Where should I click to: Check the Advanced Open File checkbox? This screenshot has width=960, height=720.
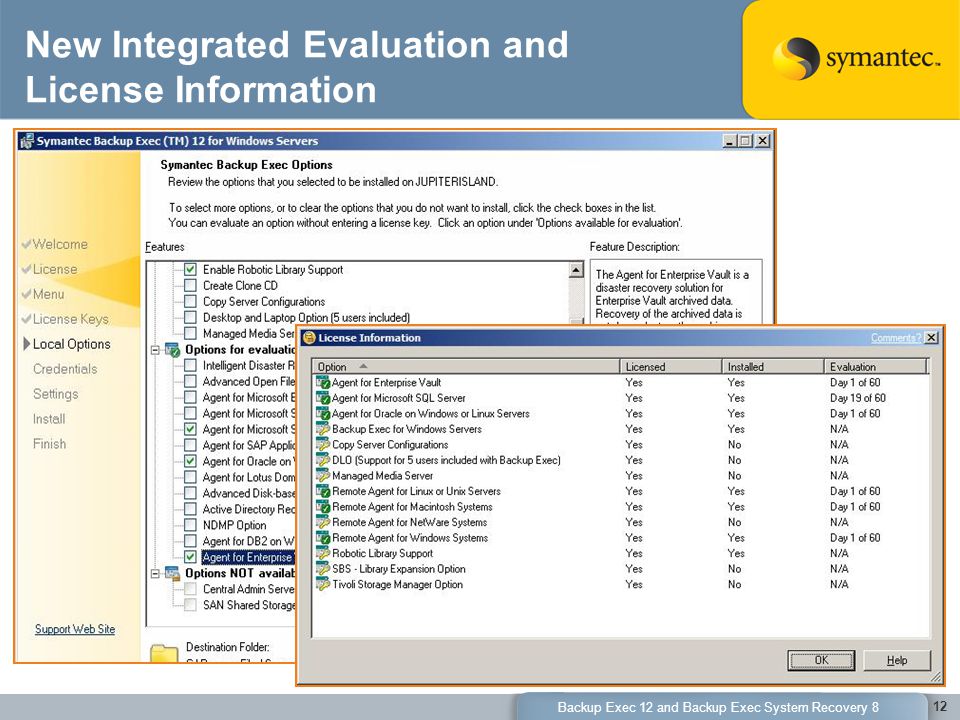tap(190, 381)
